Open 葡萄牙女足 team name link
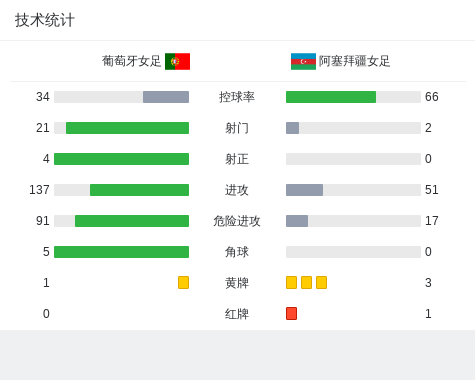This screenshot has width=475, height=380. tap(131, 61)
